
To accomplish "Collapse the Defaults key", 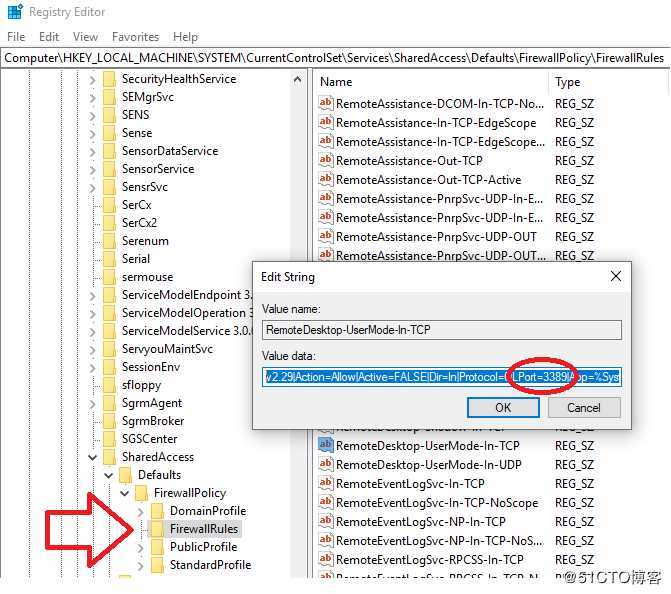I will (x=109, y=475).
